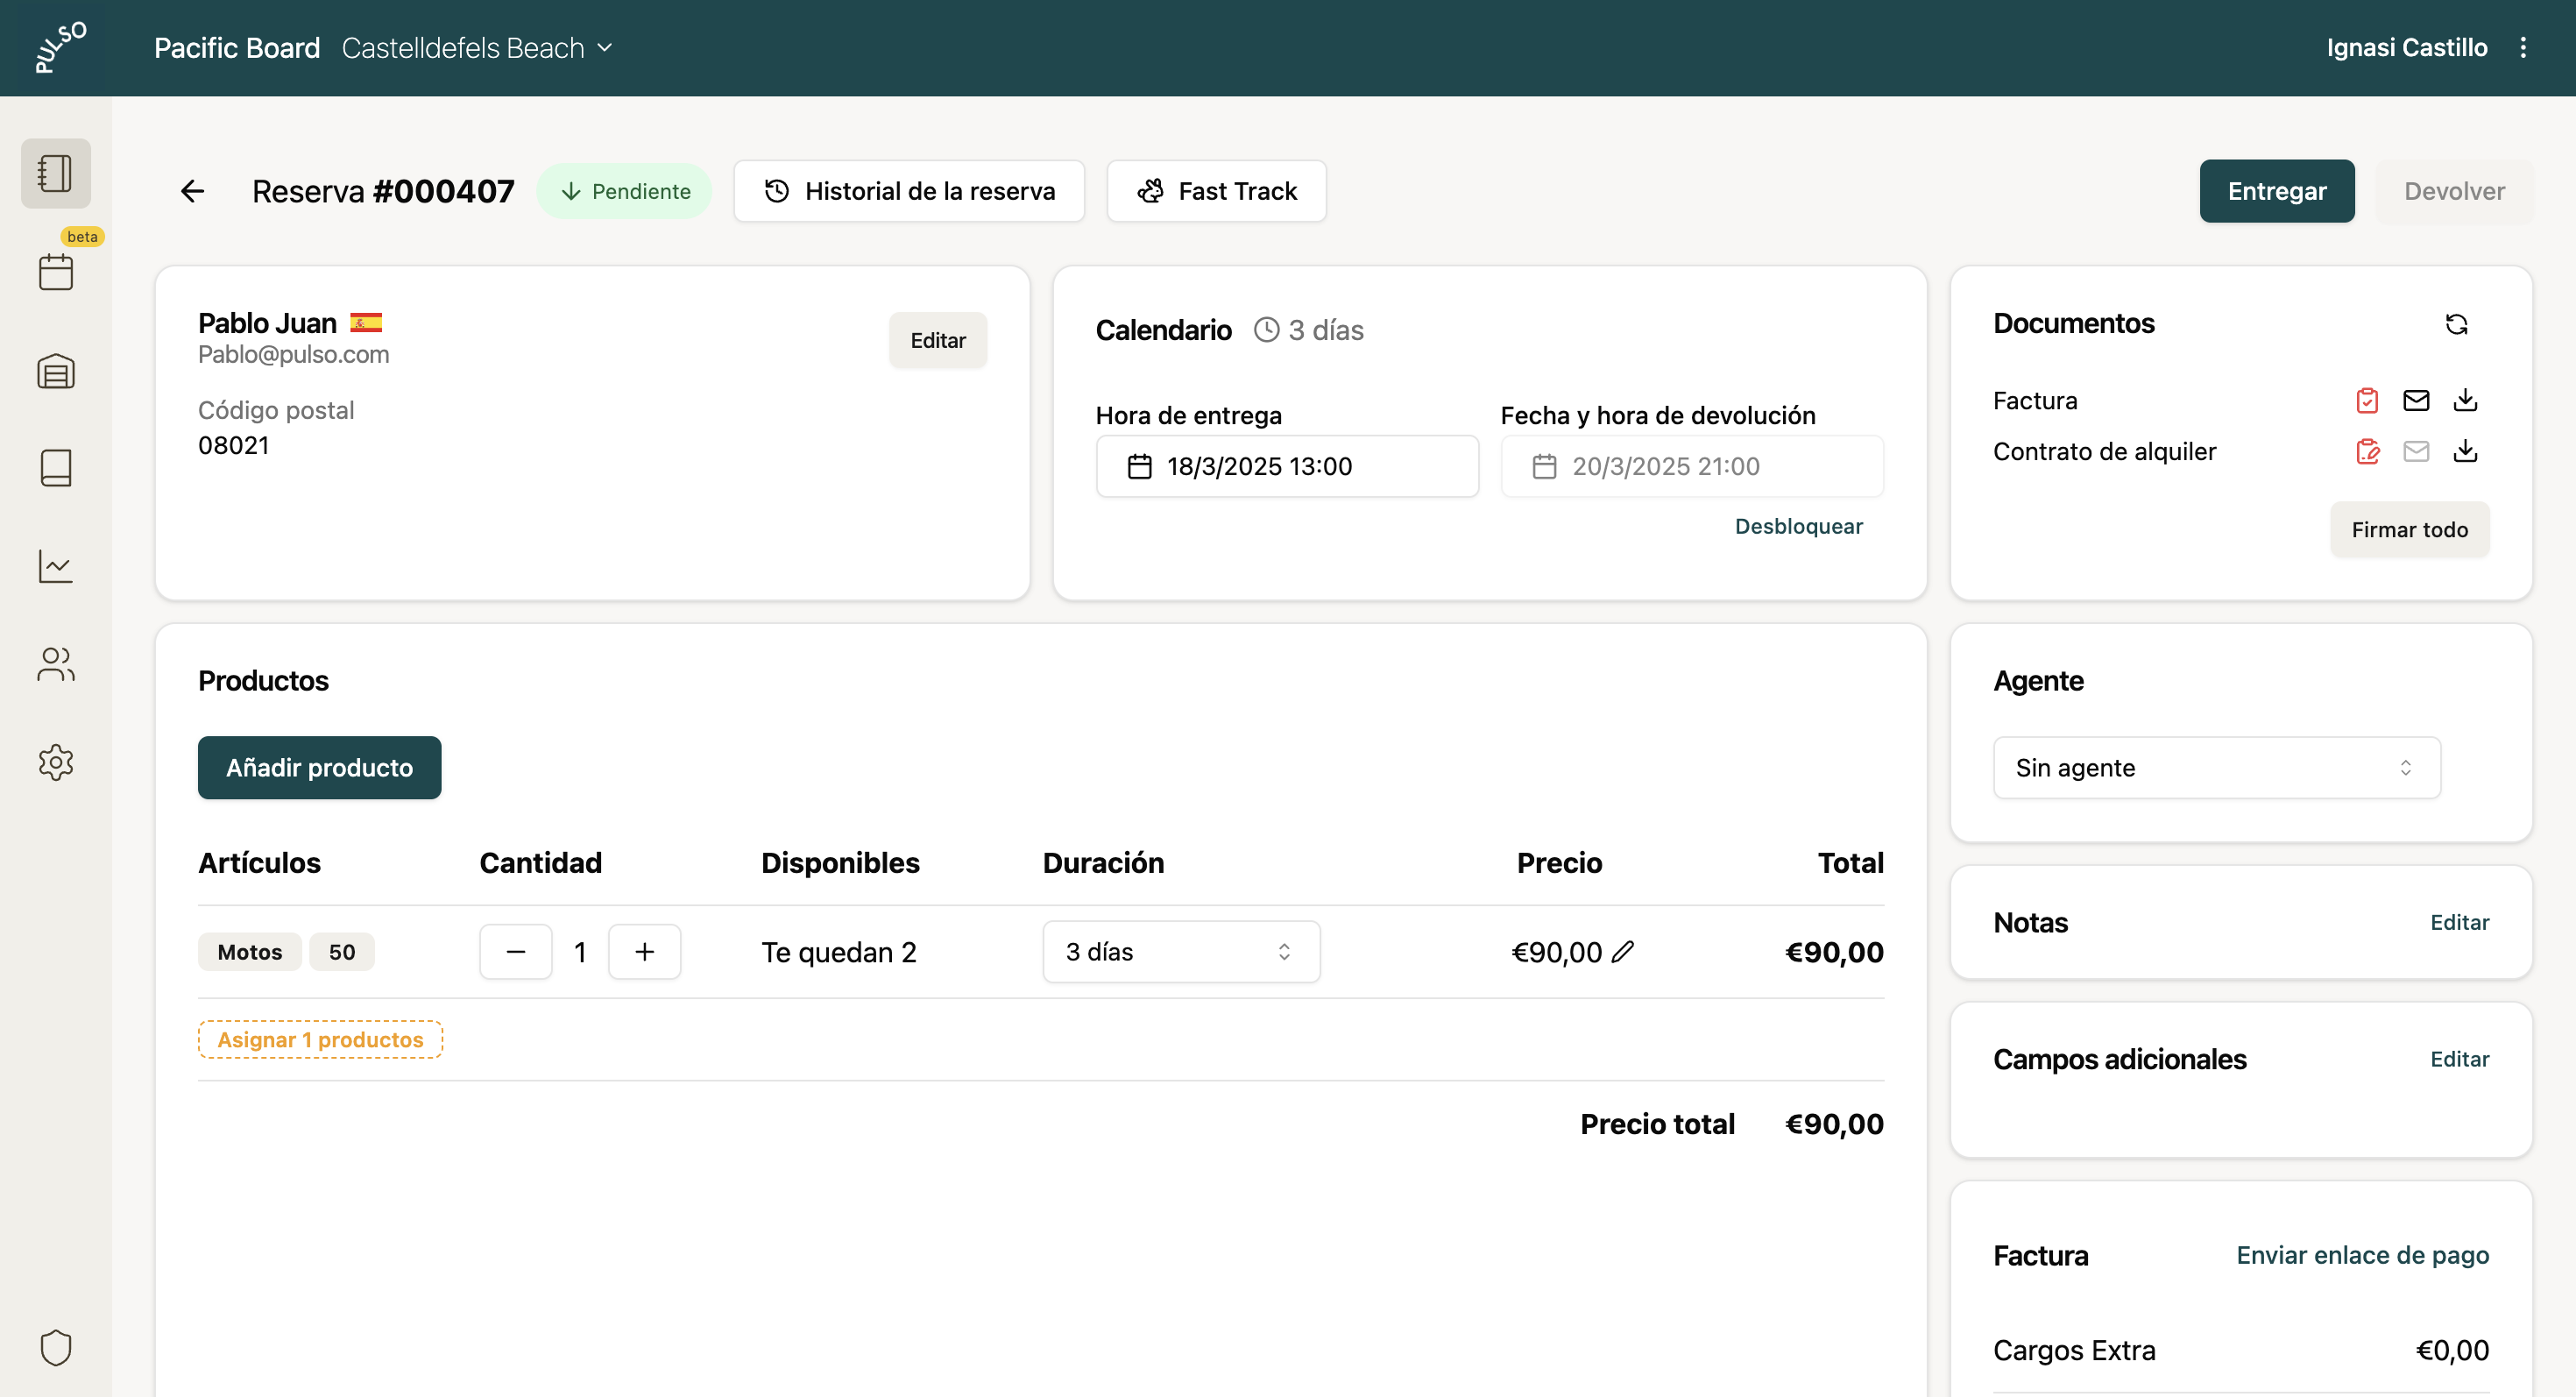The width and height of the screenshot is (2576, 1397).
Task: Click the back arrow icon
Action: click(192, 191)
